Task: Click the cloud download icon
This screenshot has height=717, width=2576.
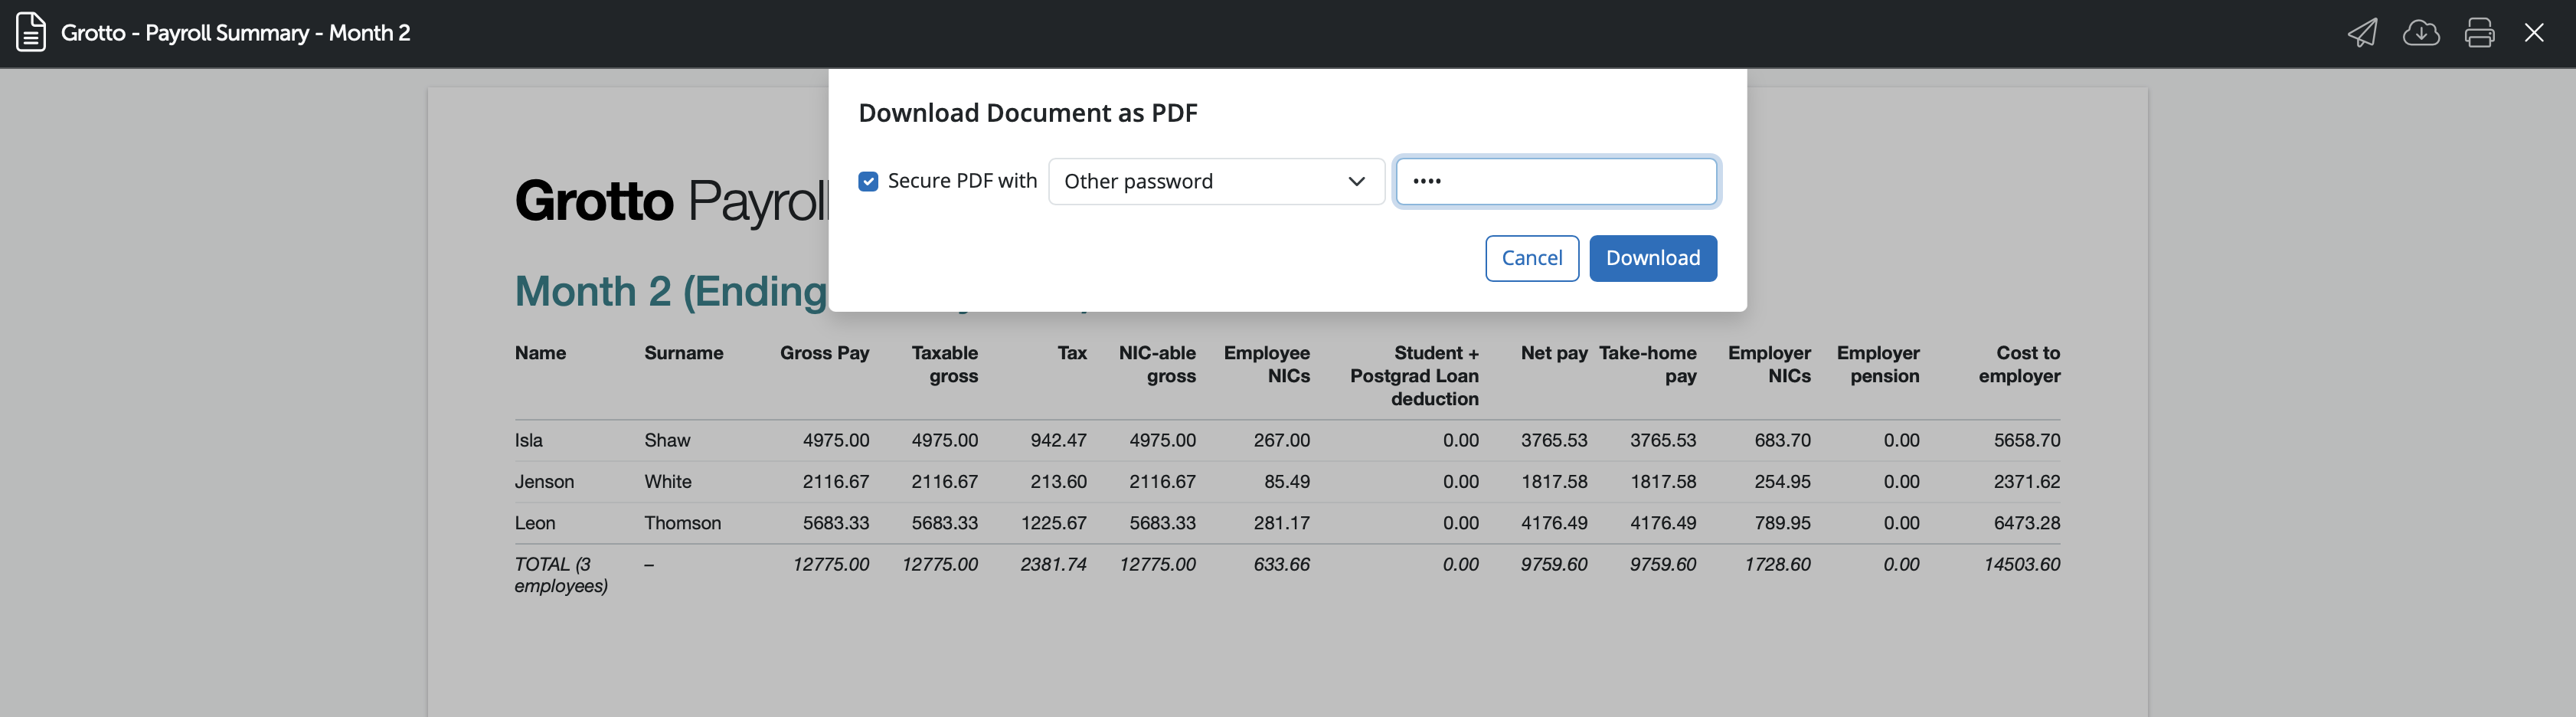Action: click(x=2421, y=32)
